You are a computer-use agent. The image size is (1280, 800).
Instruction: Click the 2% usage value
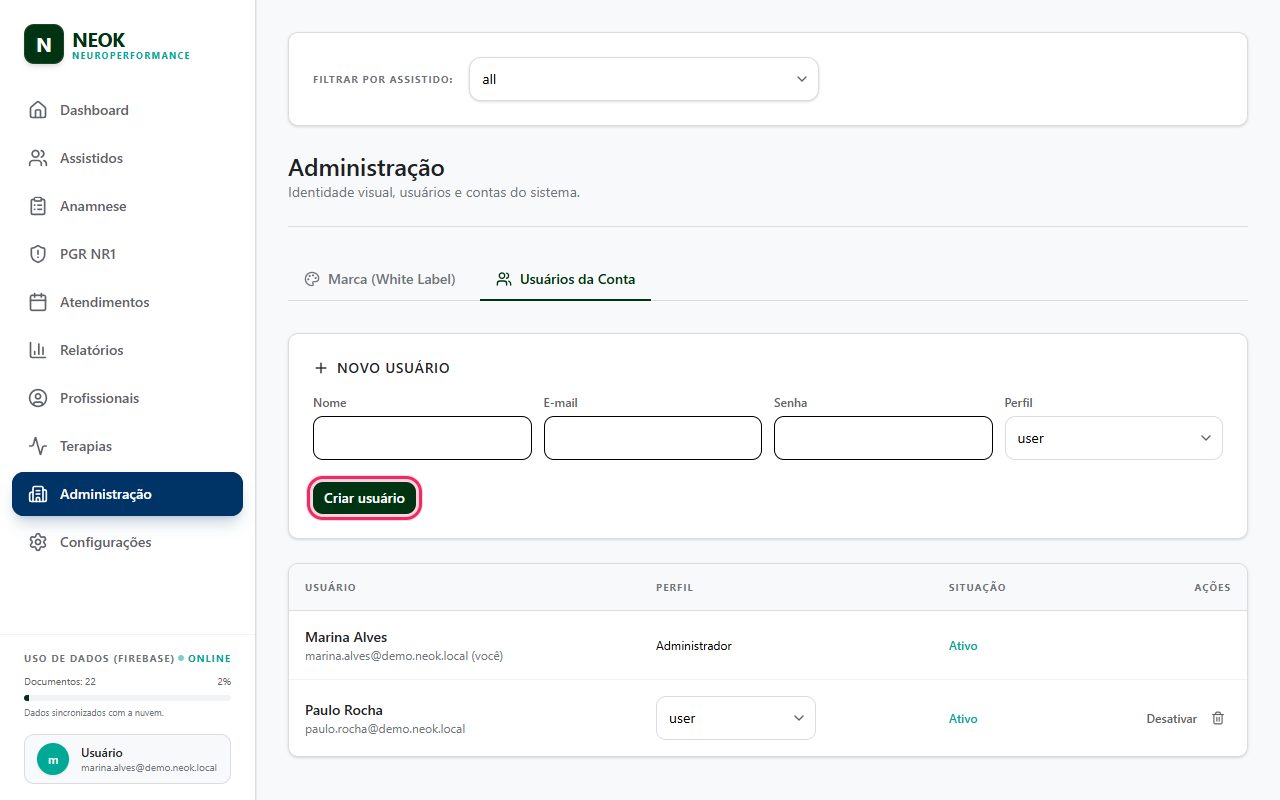[224, 681]
